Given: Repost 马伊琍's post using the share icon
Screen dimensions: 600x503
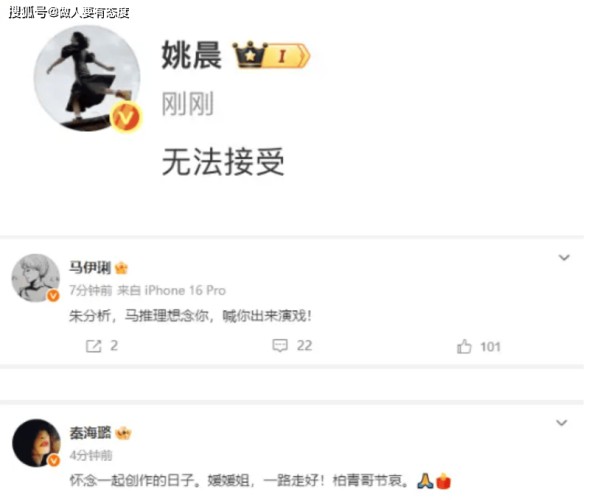Looking at the screenshot, I should click(93, 346).
